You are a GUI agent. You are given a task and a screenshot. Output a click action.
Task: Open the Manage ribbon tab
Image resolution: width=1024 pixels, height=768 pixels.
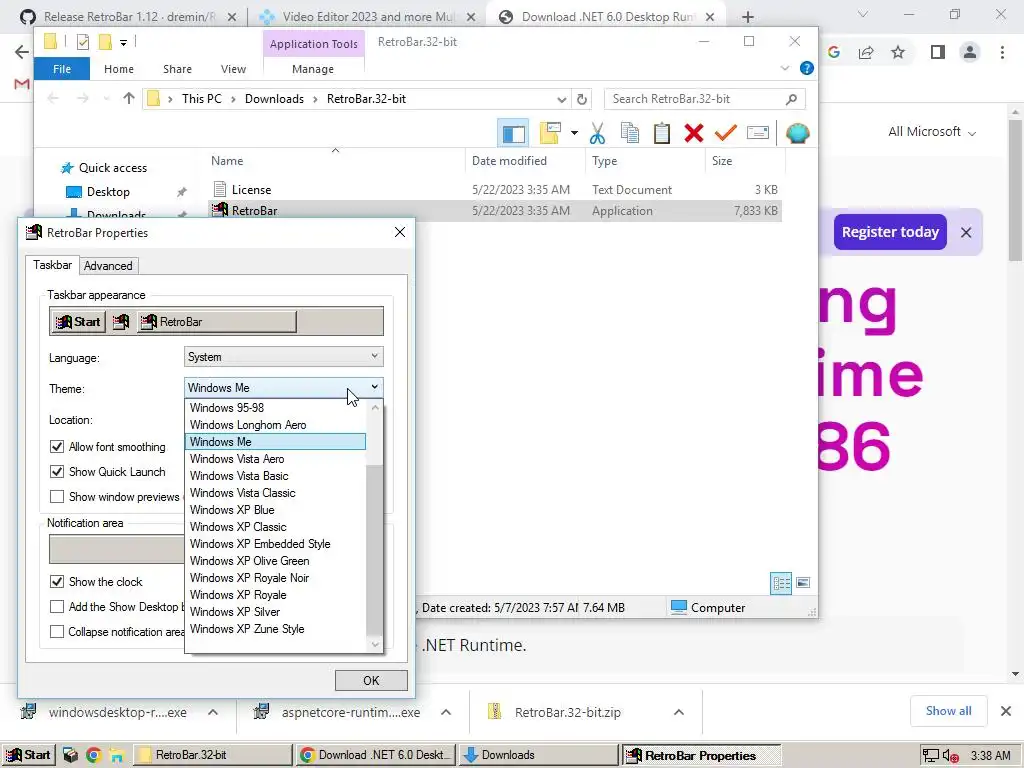tap(313, 69)
